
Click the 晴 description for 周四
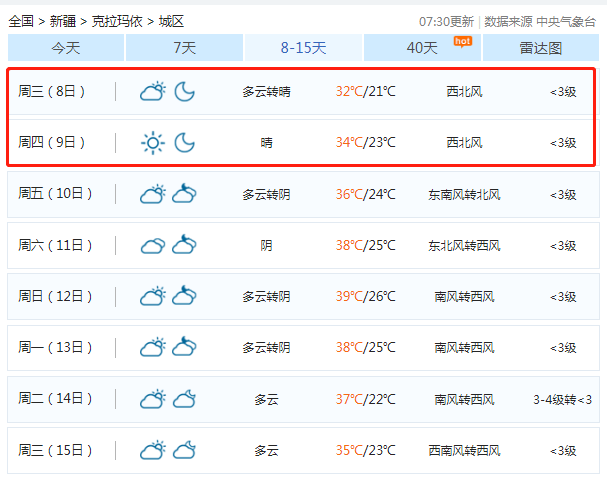click(266, 143)
